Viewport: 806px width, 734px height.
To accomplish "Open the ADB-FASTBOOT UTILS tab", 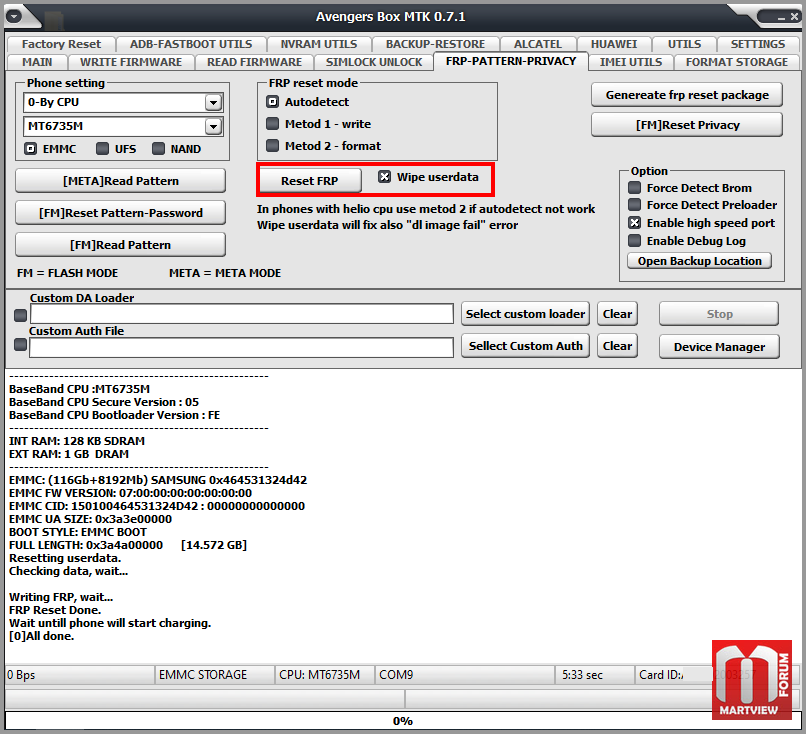I will click(x=191, y=44).
